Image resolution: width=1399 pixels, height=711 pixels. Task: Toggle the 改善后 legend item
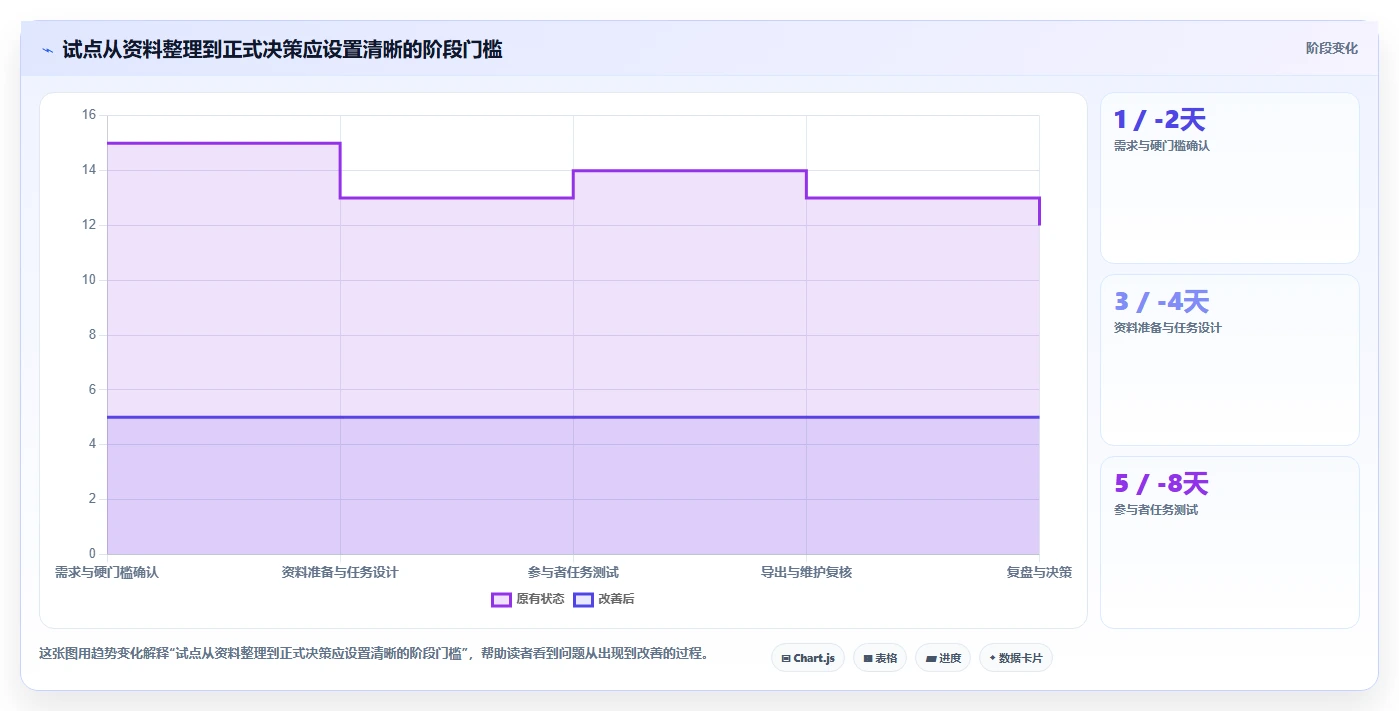pos(604,599)
